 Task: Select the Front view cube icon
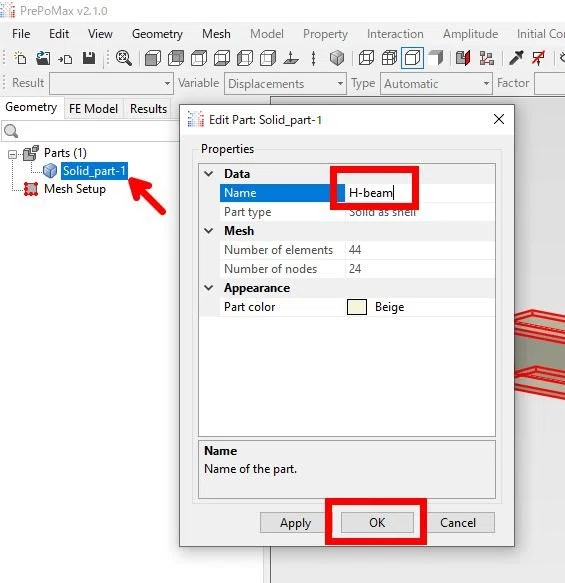(x=153, y=58)
